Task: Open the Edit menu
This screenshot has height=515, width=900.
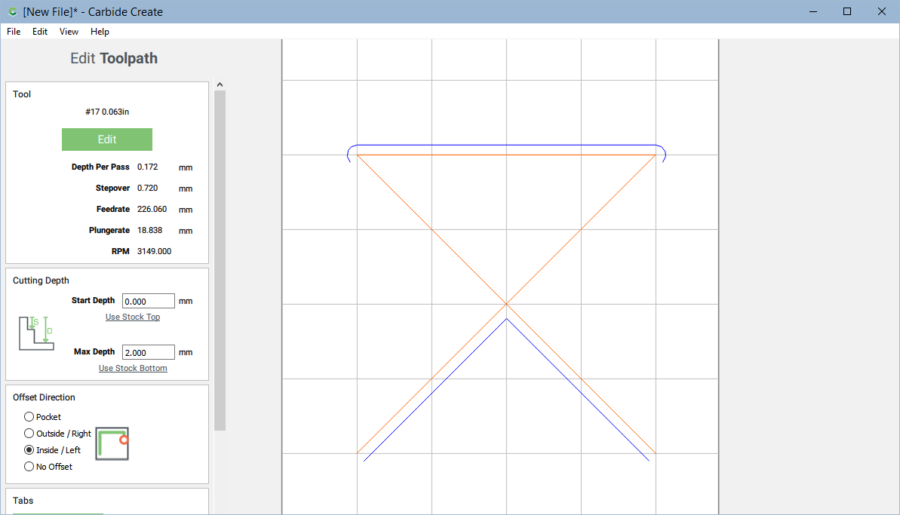Action: pos(40,32)
